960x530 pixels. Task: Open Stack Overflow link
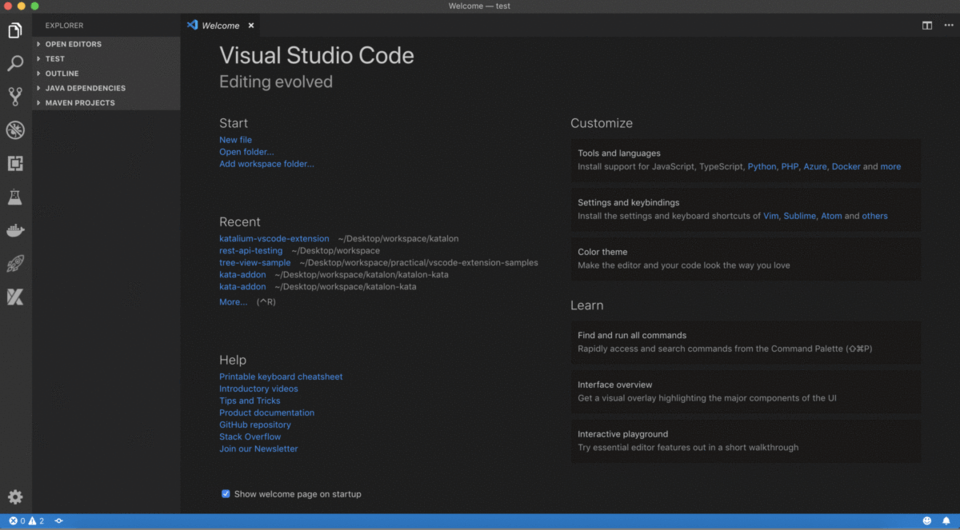pos(250,437)
